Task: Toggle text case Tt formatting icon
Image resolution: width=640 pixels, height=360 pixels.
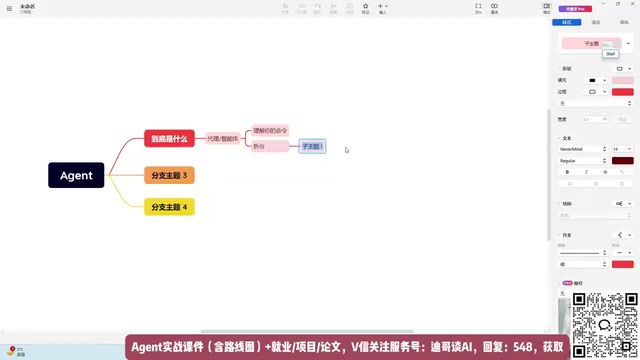Action: 622,172
